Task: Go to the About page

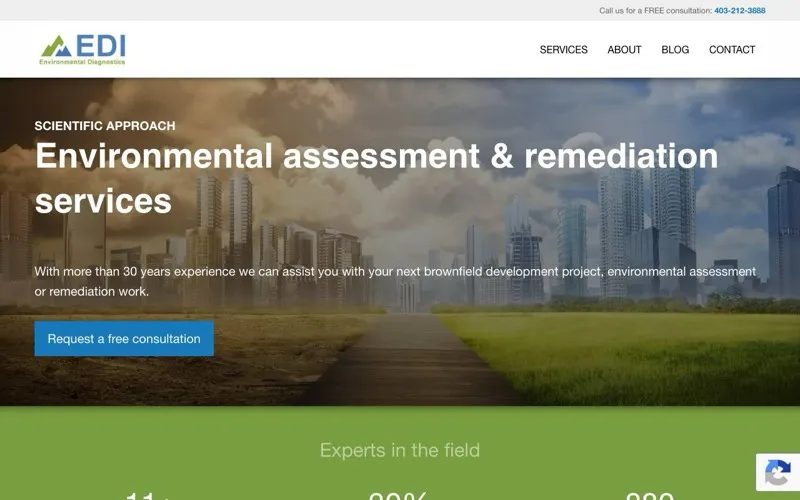Action: 624,49
